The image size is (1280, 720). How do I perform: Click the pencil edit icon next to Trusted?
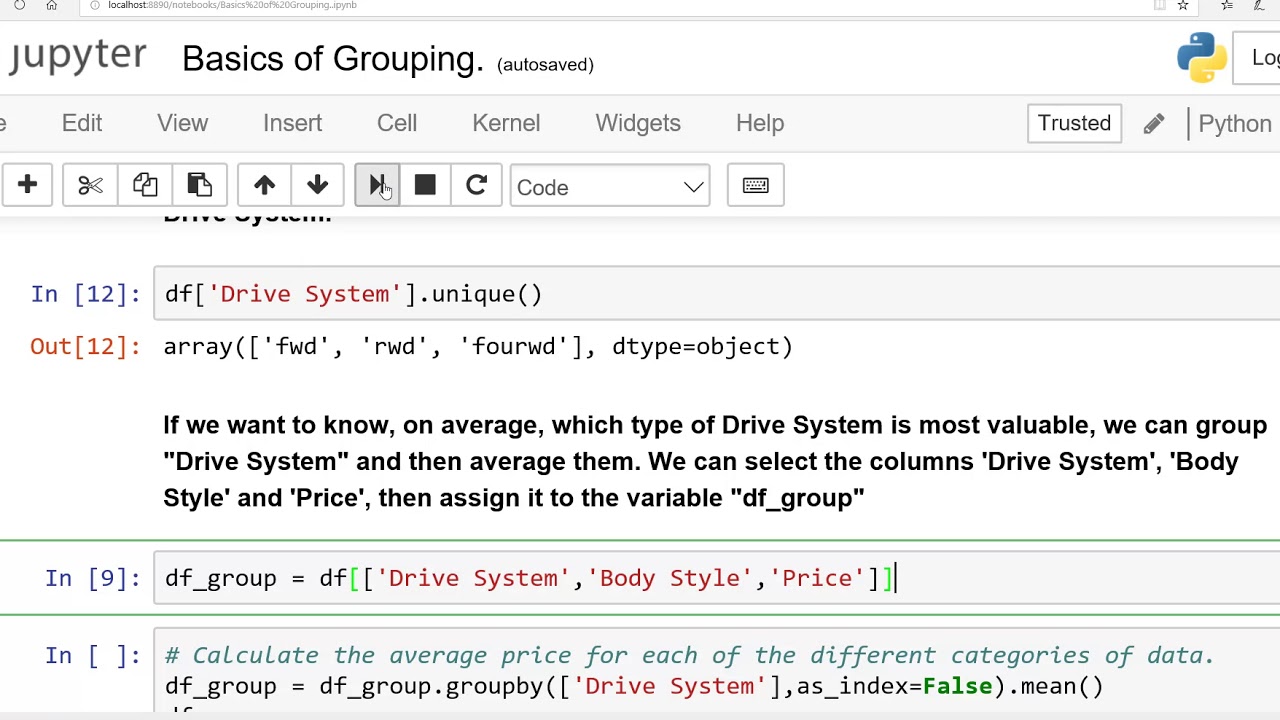pyautogui.click(x=1154, y=123)
